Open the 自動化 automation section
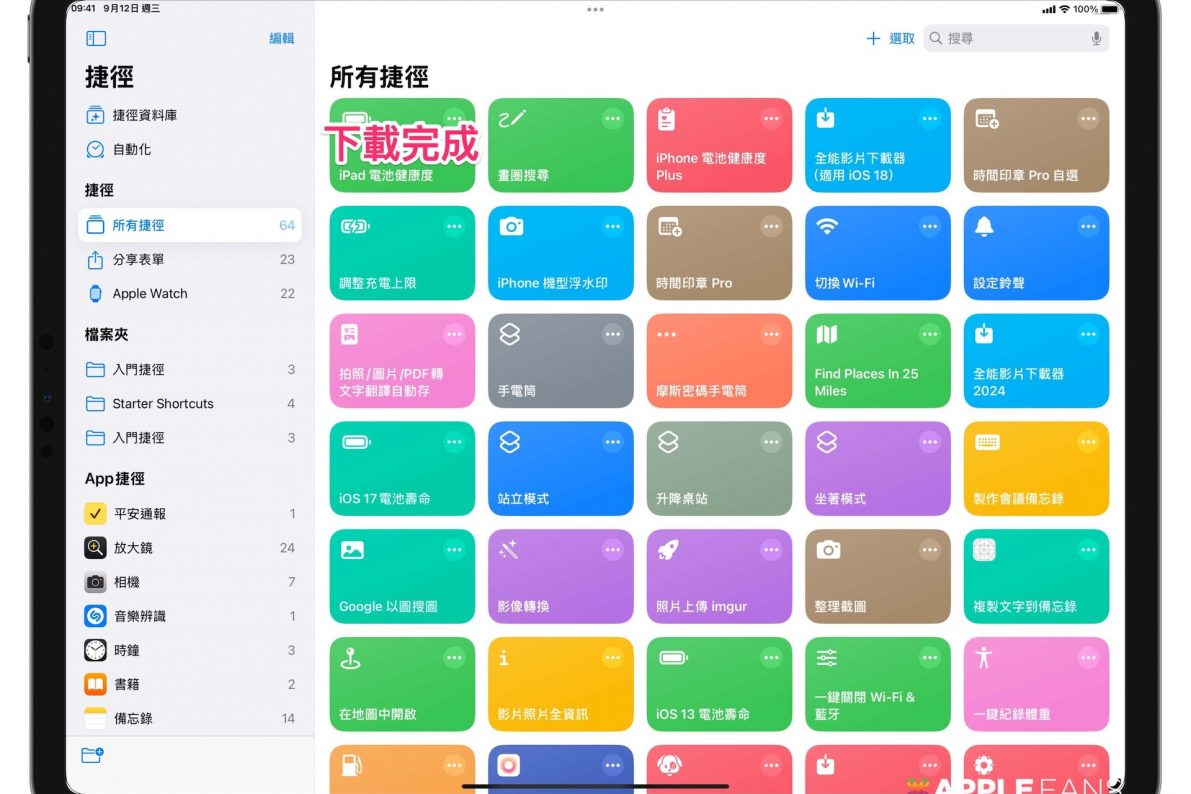The height and width of the screenshot is (794, 1191). [131, 149]
